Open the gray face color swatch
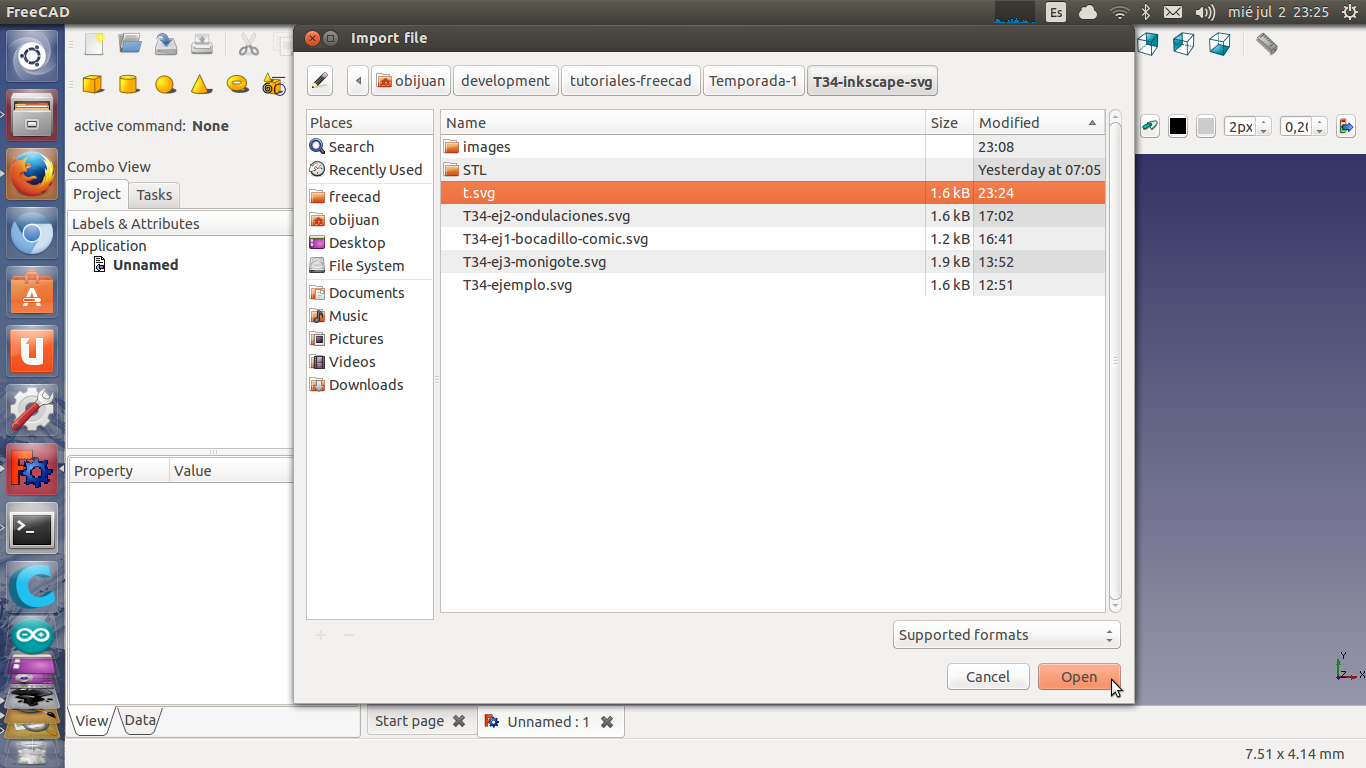 point(1206,126)
